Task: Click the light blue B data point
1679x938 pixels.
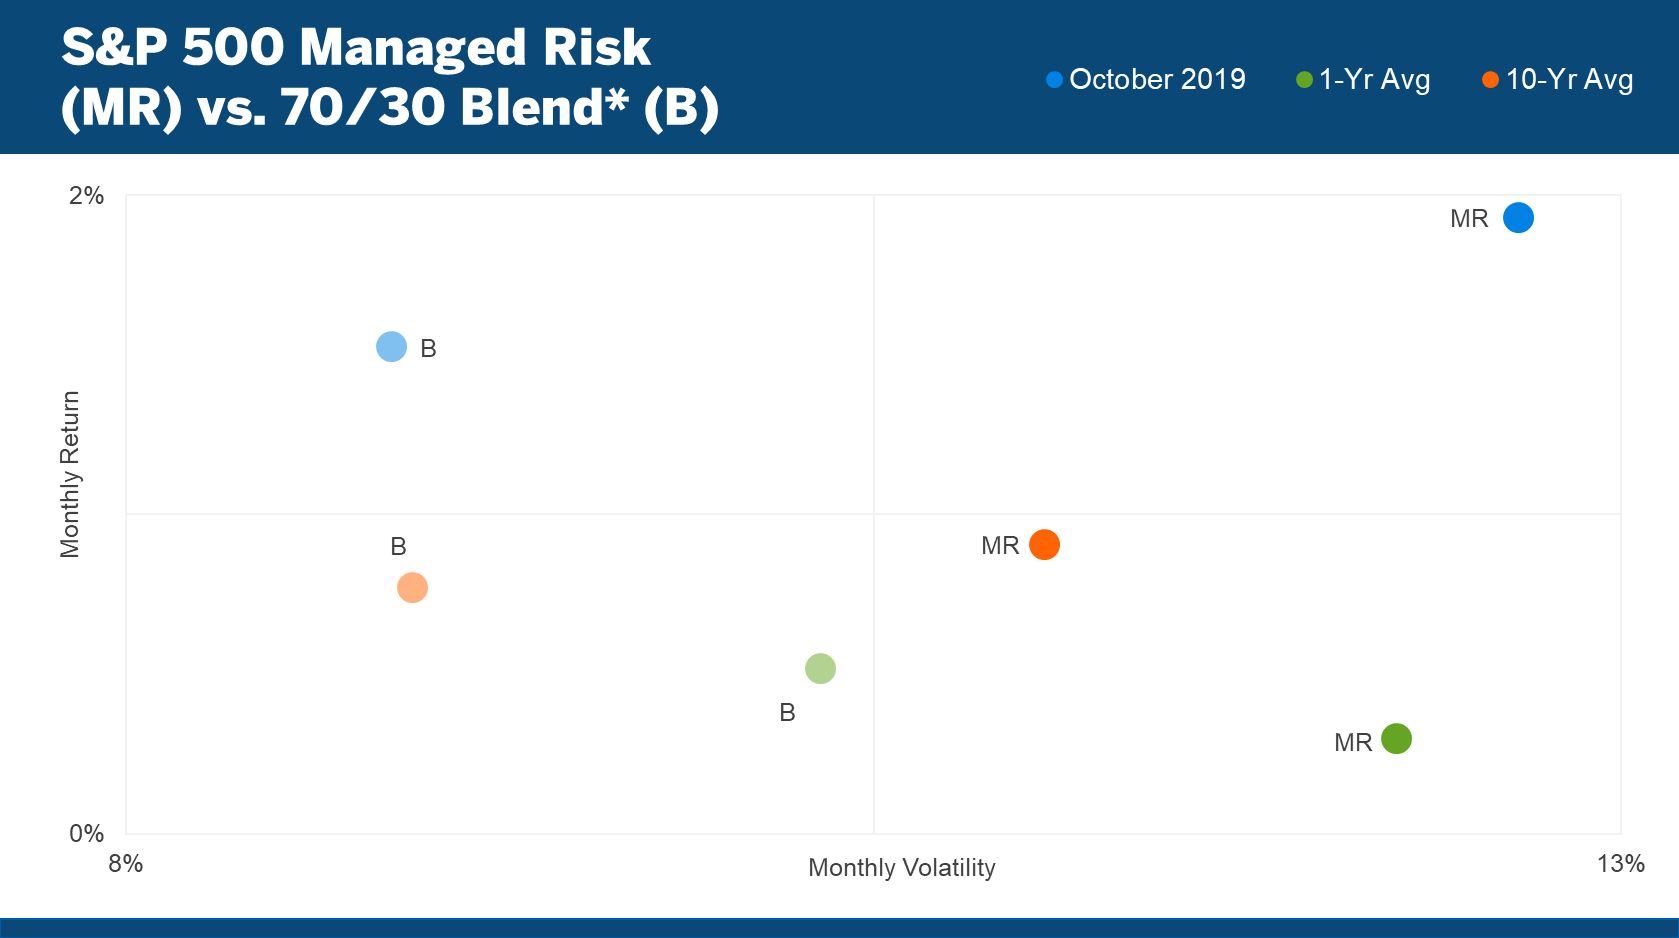Action: pos(391,347)
